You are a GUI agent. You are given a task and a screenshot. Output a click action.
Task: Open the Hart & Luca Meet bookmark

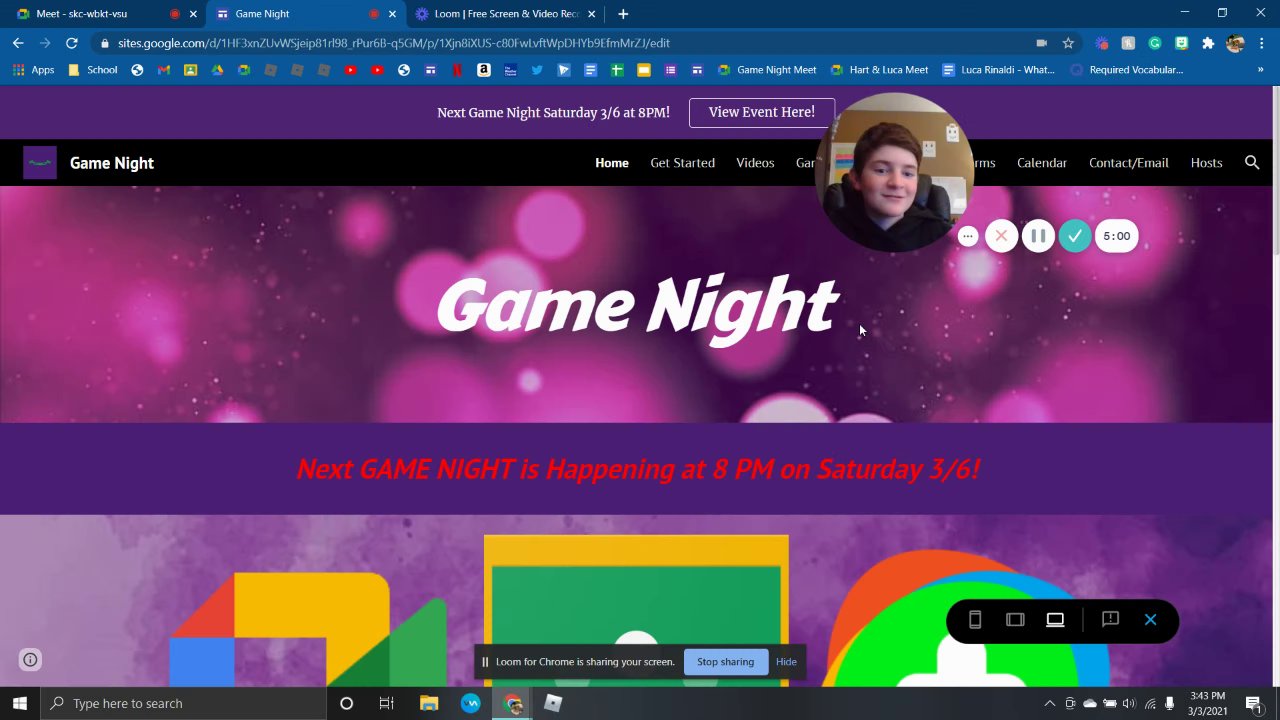[879, 70]
